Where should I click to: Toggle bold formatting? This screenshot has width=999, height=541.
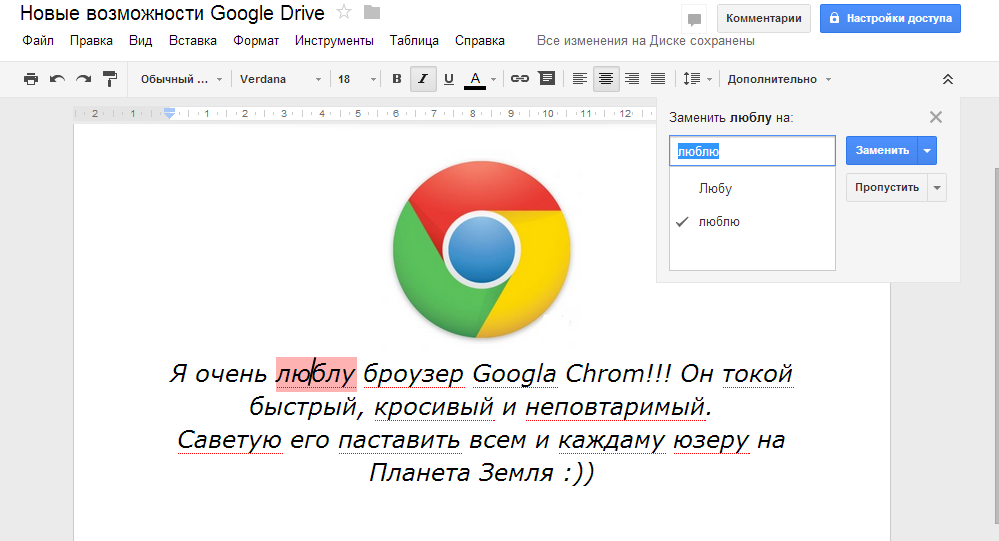click(x=397, y=79)
